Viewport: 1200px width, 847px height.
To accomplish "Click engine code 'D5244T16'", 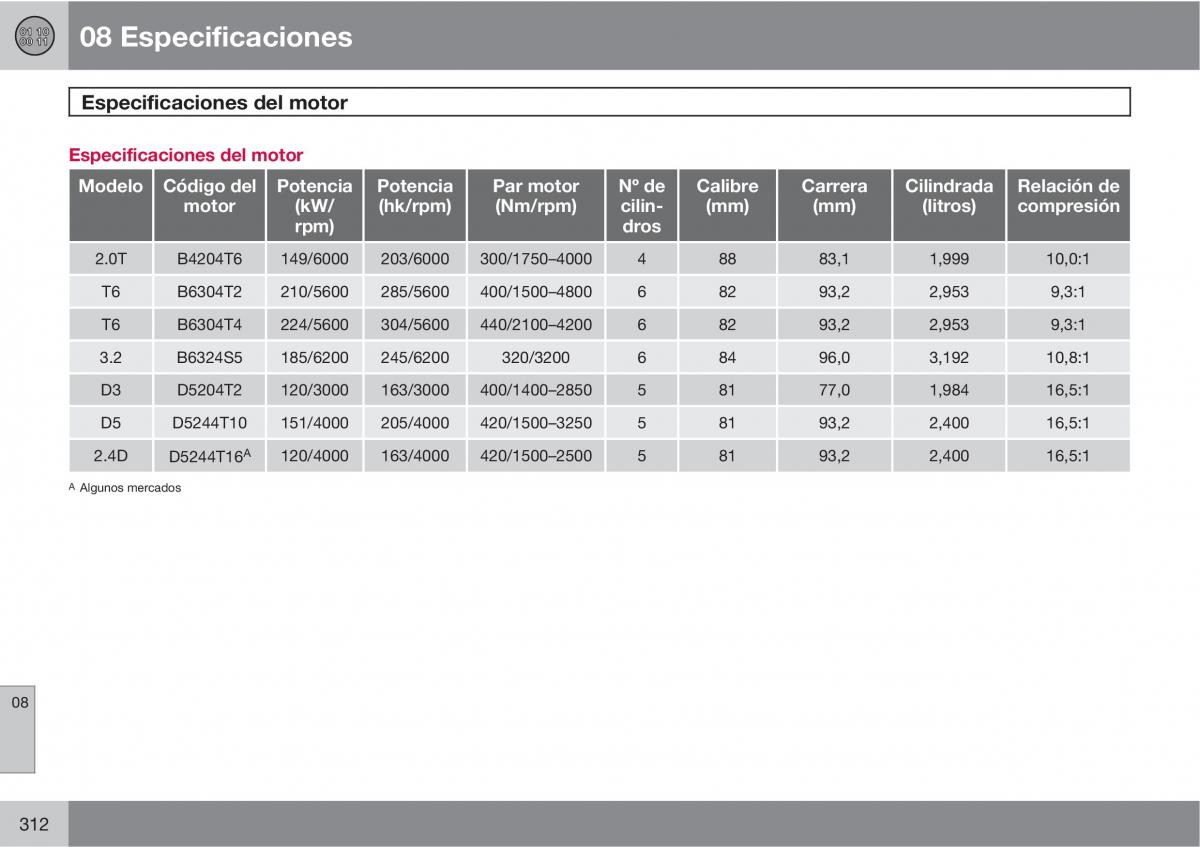I will [209, 456].
